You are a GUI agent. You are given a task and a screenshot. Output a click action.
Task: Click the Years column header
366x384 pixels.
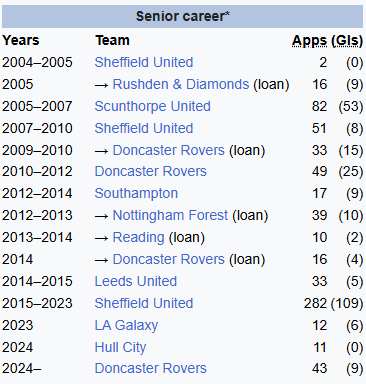tap(21, 40)
